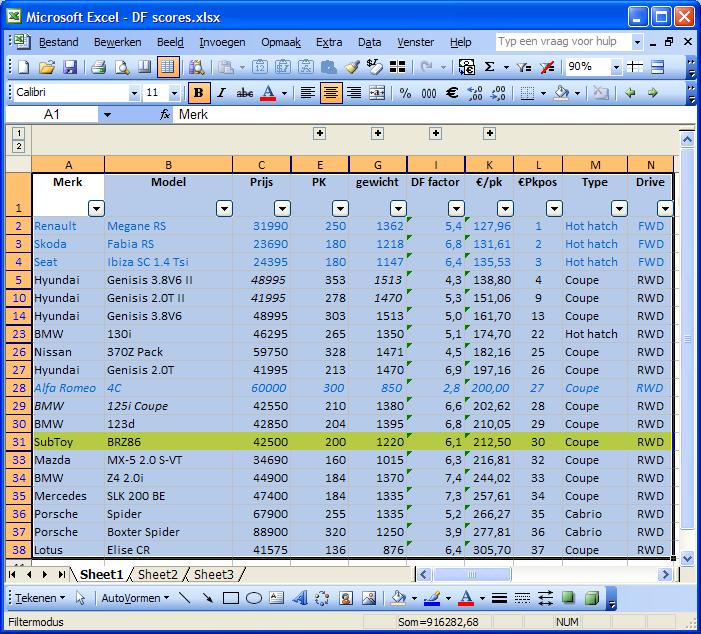Select outline level 2 button

pos(18,146)
